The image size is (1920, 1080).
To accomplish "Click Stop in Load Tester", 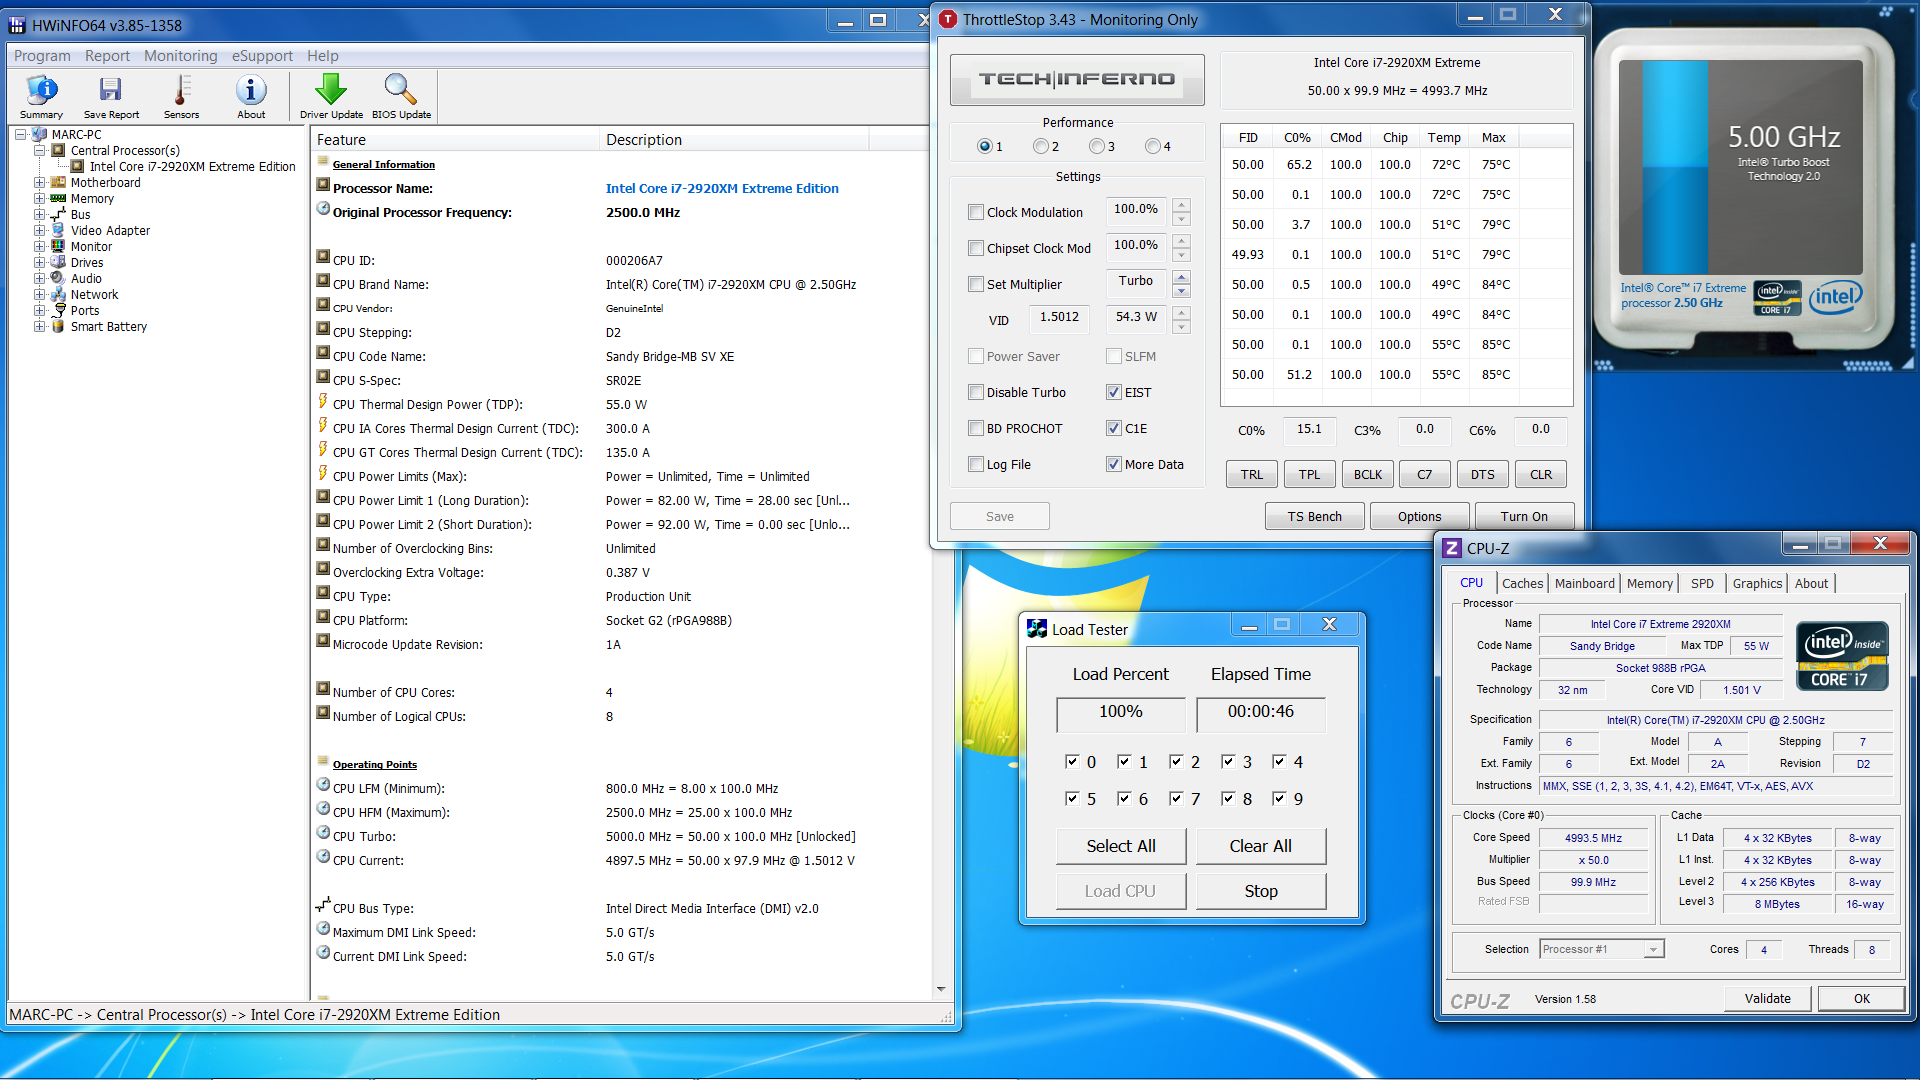I will [x=1260, y=891].
